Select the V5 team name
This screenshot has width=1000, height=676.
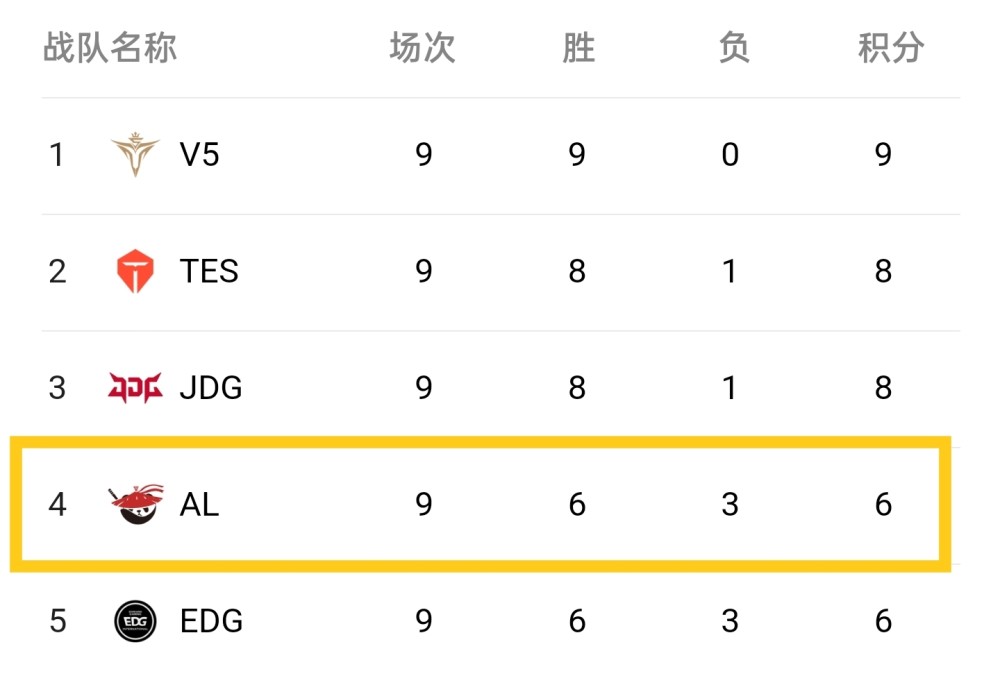click(x=199, y=155)
